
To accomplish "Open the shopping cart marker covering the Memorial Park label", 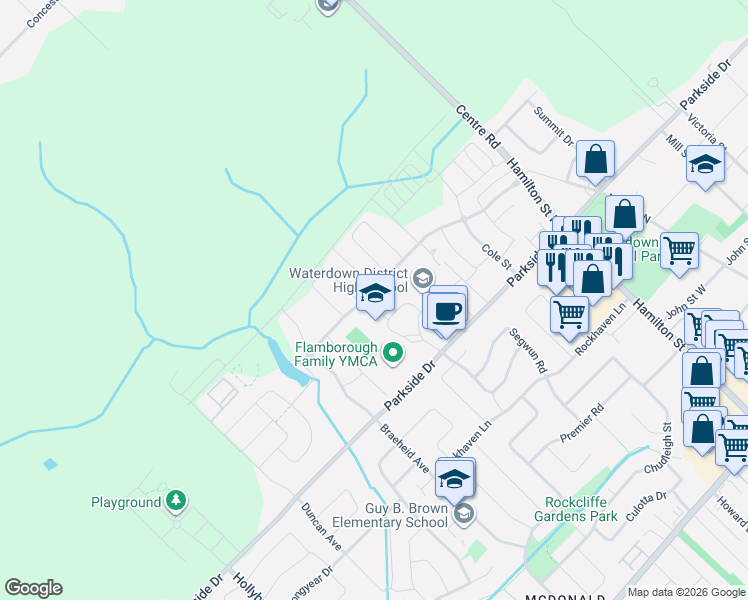I will pyautogui.click(x=679, y=252).
